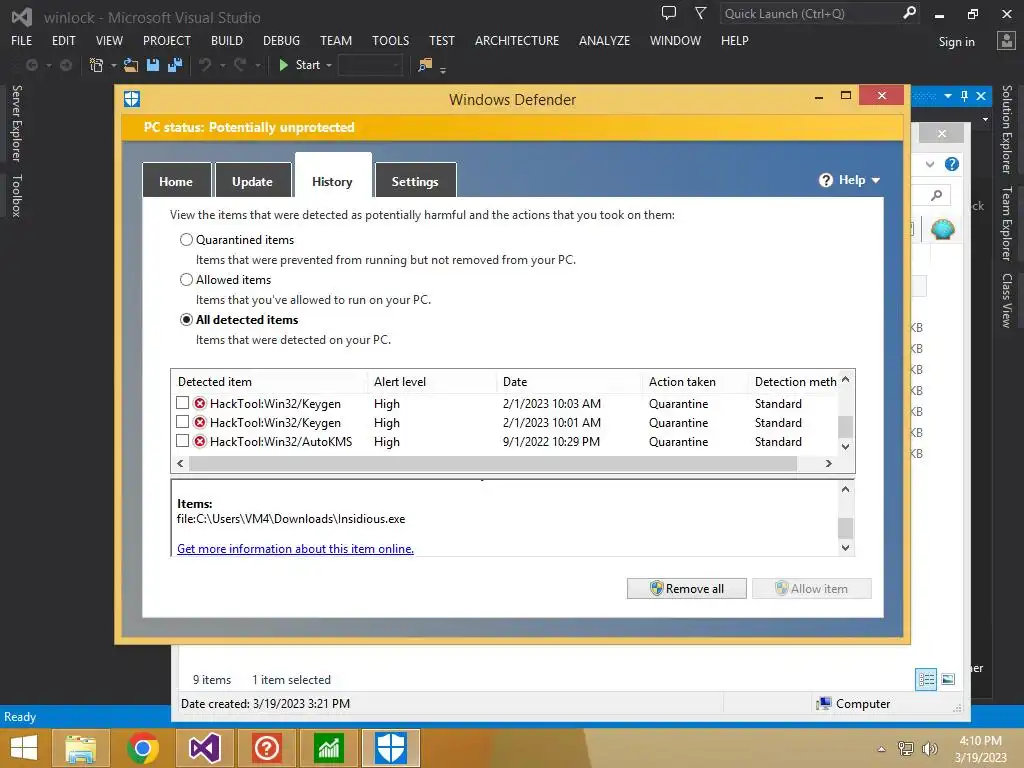
Task: Open File Explorer from the taskbar
Action: pos(81,748)
